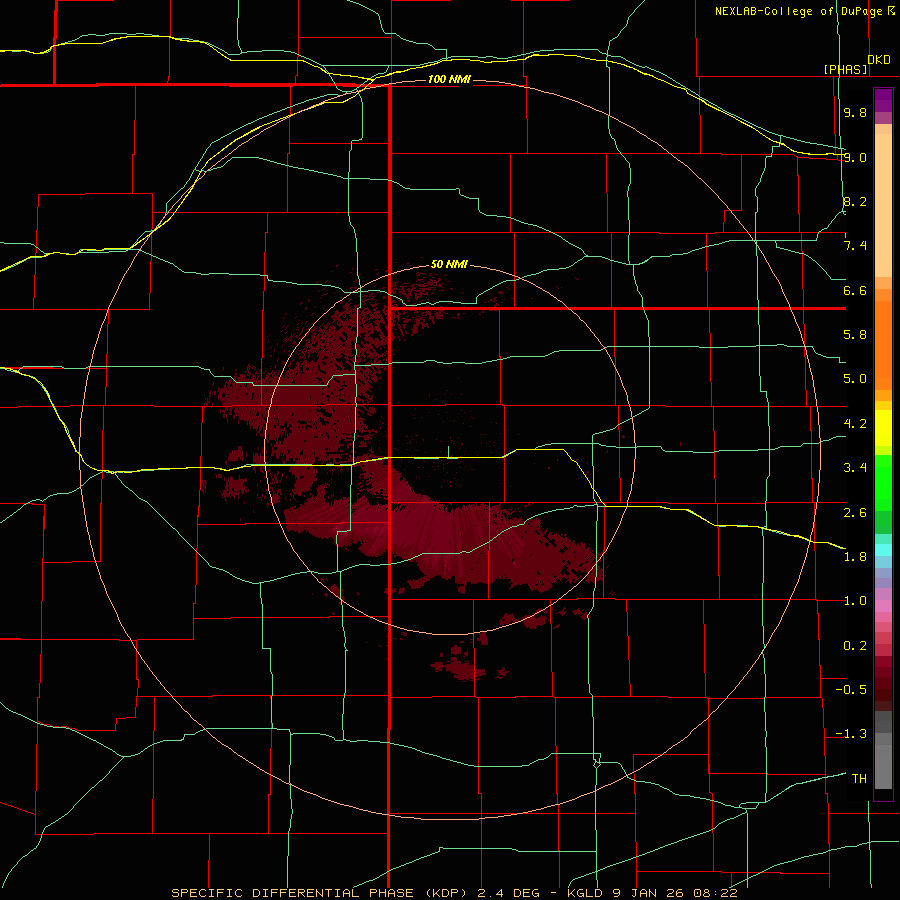Select the 0.2 scale value
Image resolution: width=900 pixels, height=900 pixels.
tap(855, 646)
